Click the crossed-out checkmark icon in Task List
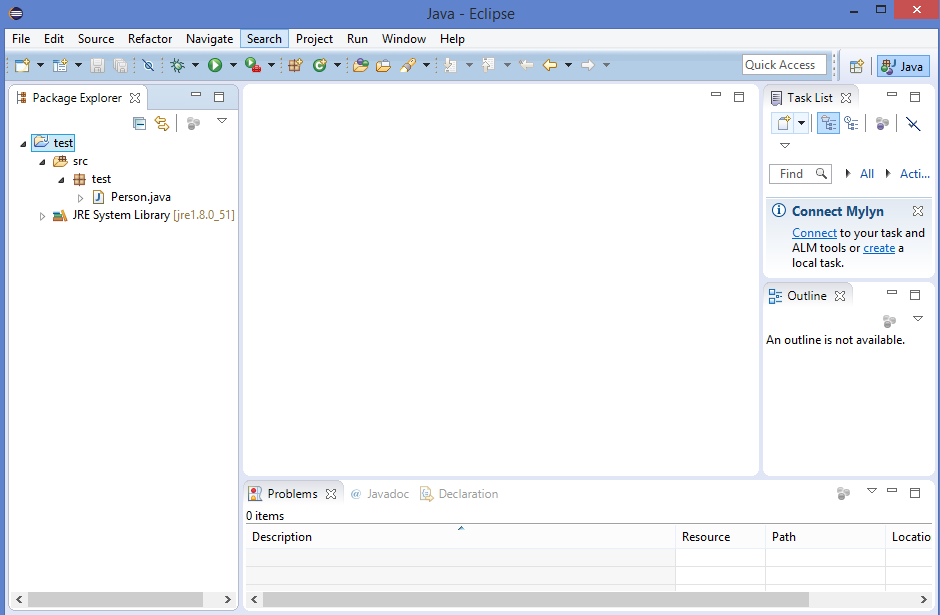 [913, 123]
